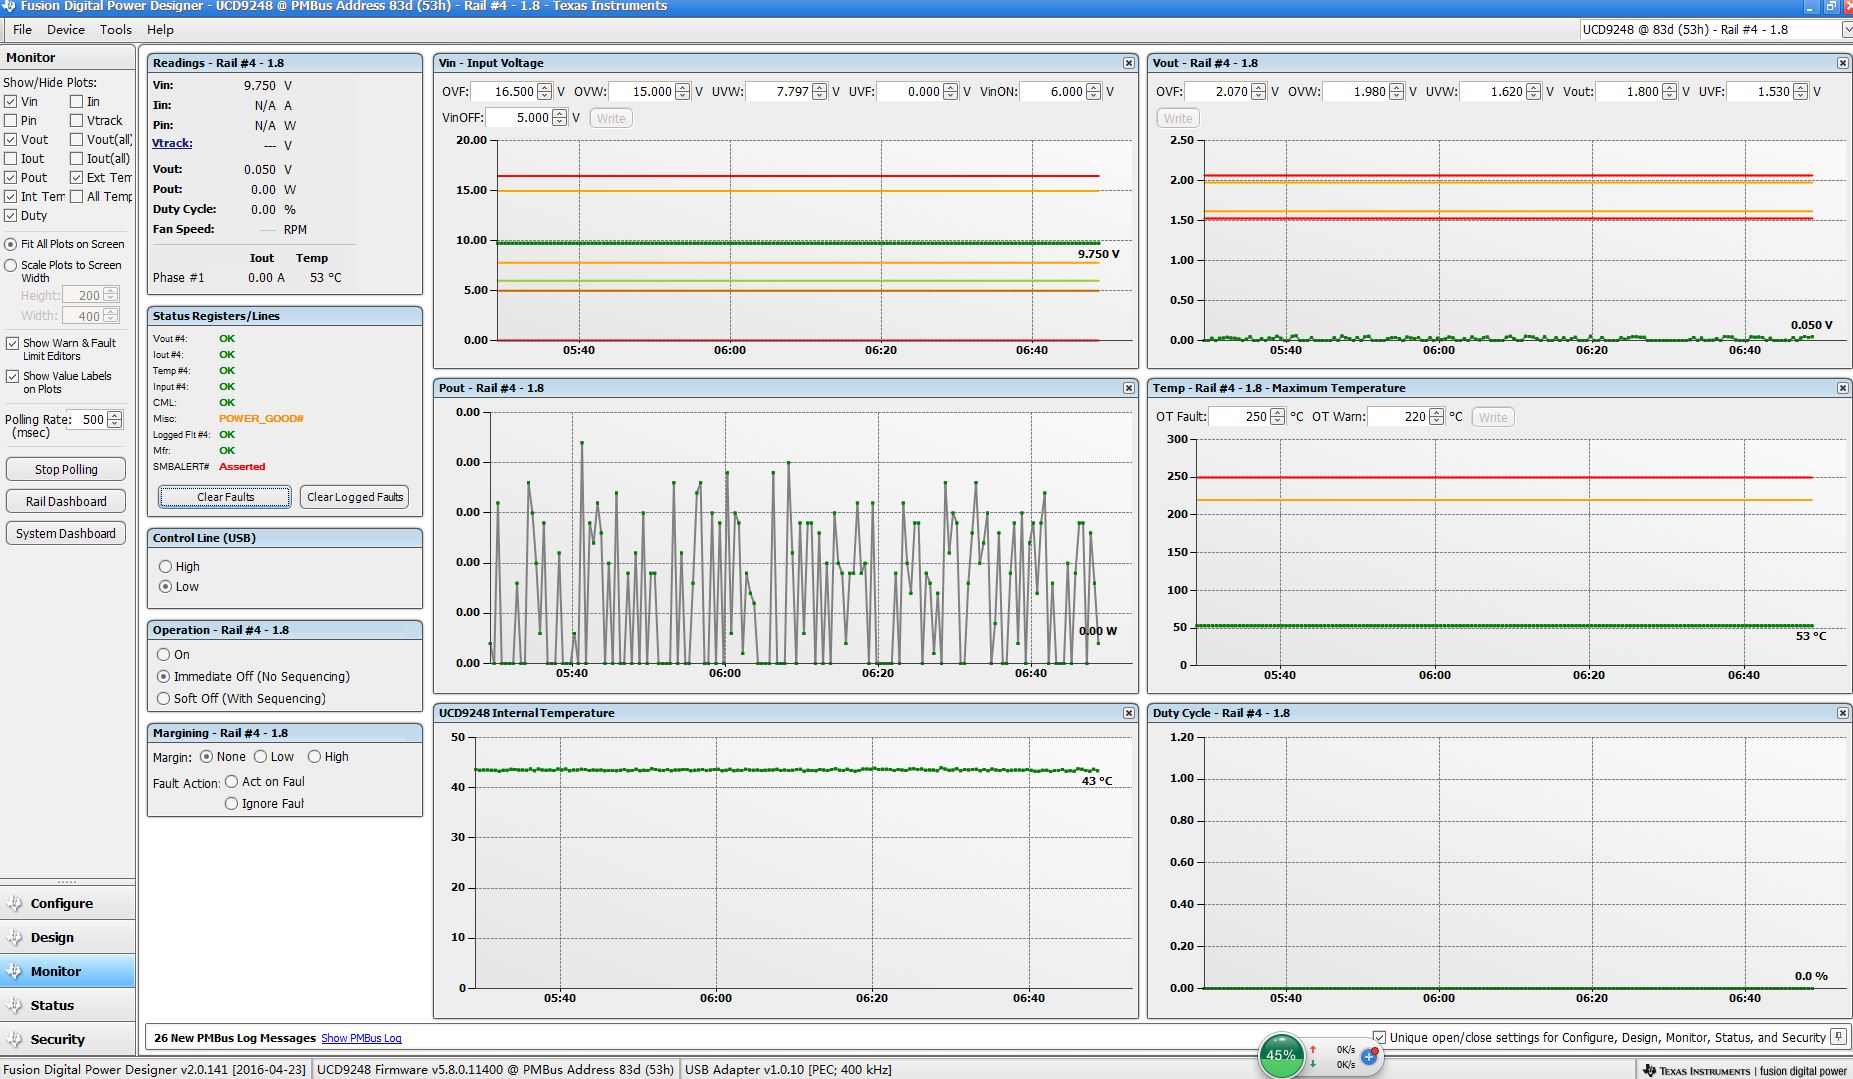Open the Tools menu
The image size is (1853, 1079).
pos(115,30)
